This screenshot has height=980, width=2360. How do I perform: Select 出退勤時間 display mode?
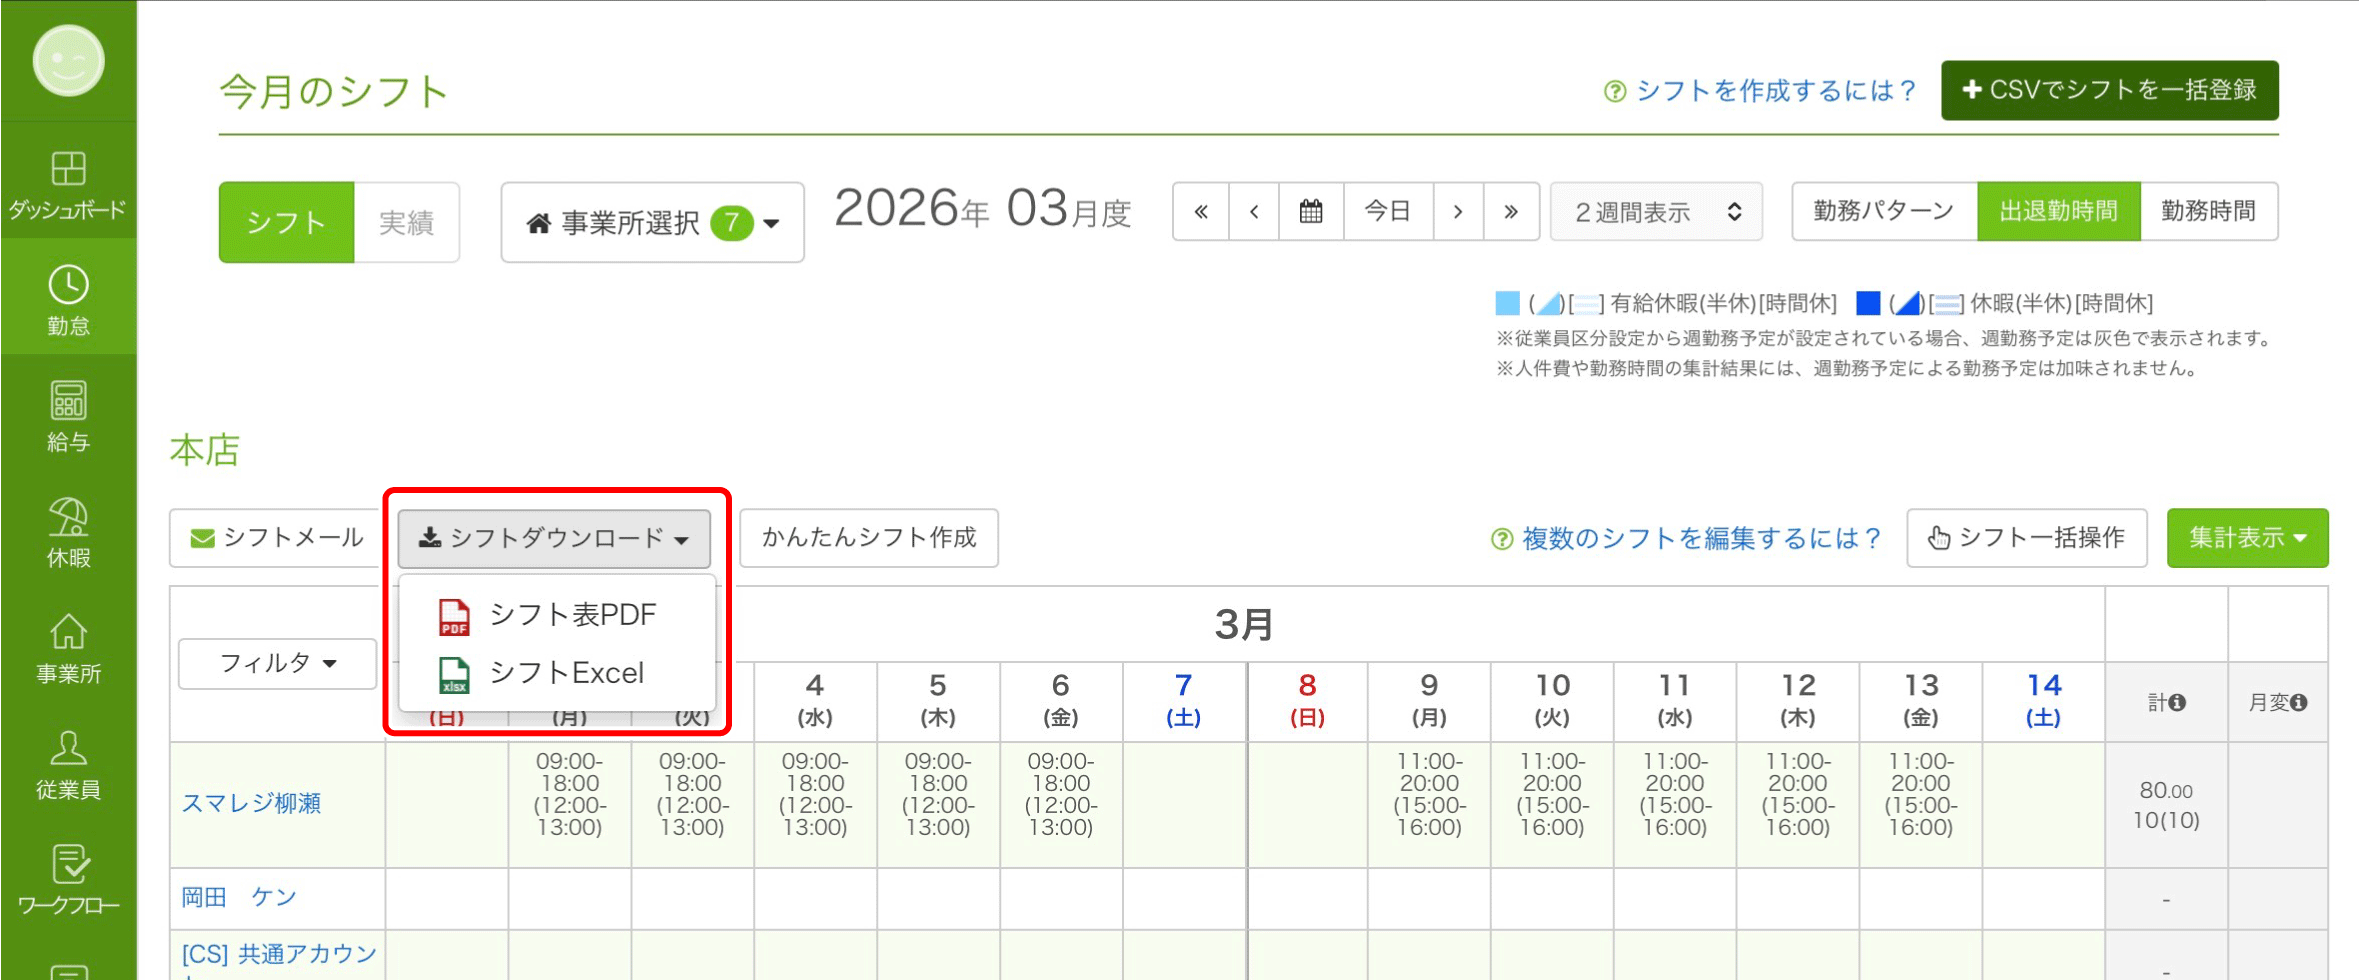click(x=2059, y=211)
